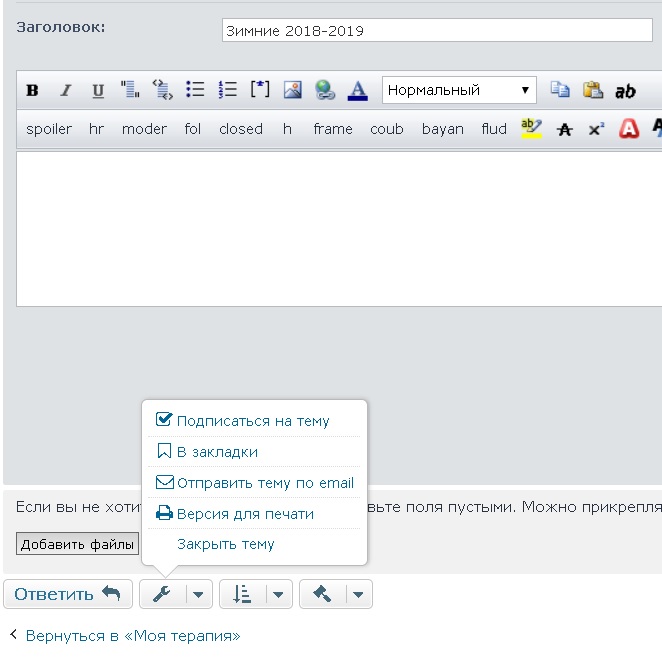Screen dimensions: 662x660
Task: Insert an image into the post
Action: tap(292, 90)
